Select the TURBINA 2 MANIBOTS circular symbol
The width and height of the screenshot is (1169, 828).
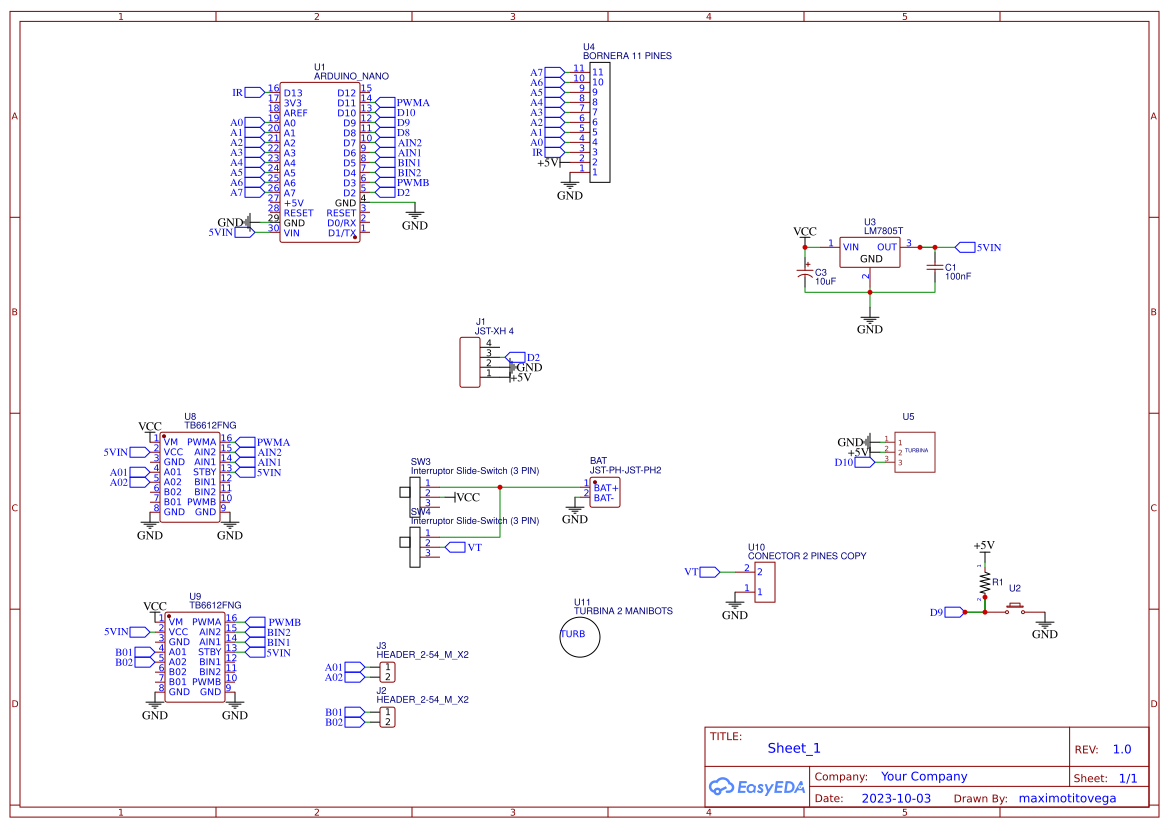[x=580, y=637]
